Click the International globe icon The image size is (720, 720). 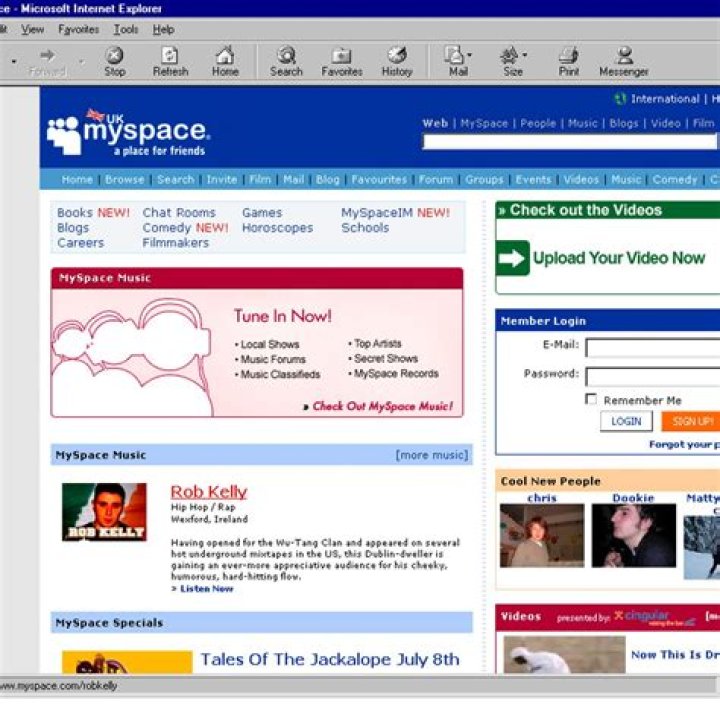click(x=620, y=99)
